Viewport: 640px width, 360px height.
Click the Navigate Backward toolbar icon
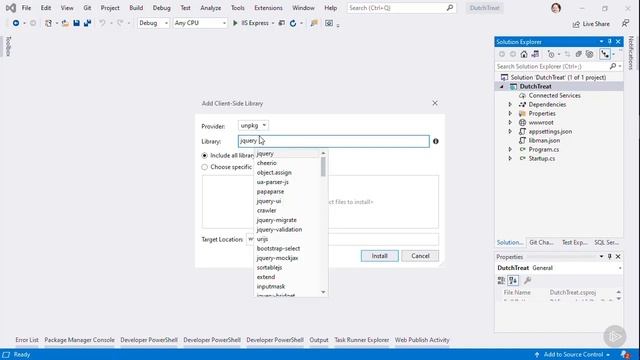pyautogui.click(x=16, y=23)
